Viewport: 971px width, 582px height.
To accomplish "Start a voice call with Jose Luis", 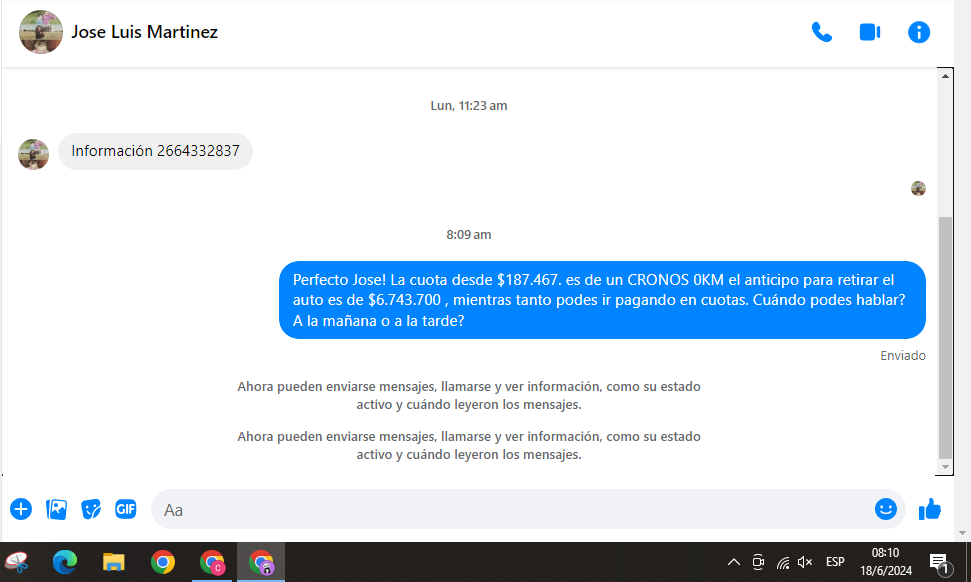I will 821,32.
